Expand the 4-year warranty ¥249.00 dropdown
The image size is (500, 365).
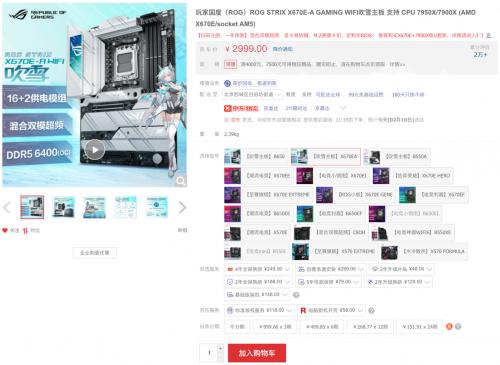[258, 269]
